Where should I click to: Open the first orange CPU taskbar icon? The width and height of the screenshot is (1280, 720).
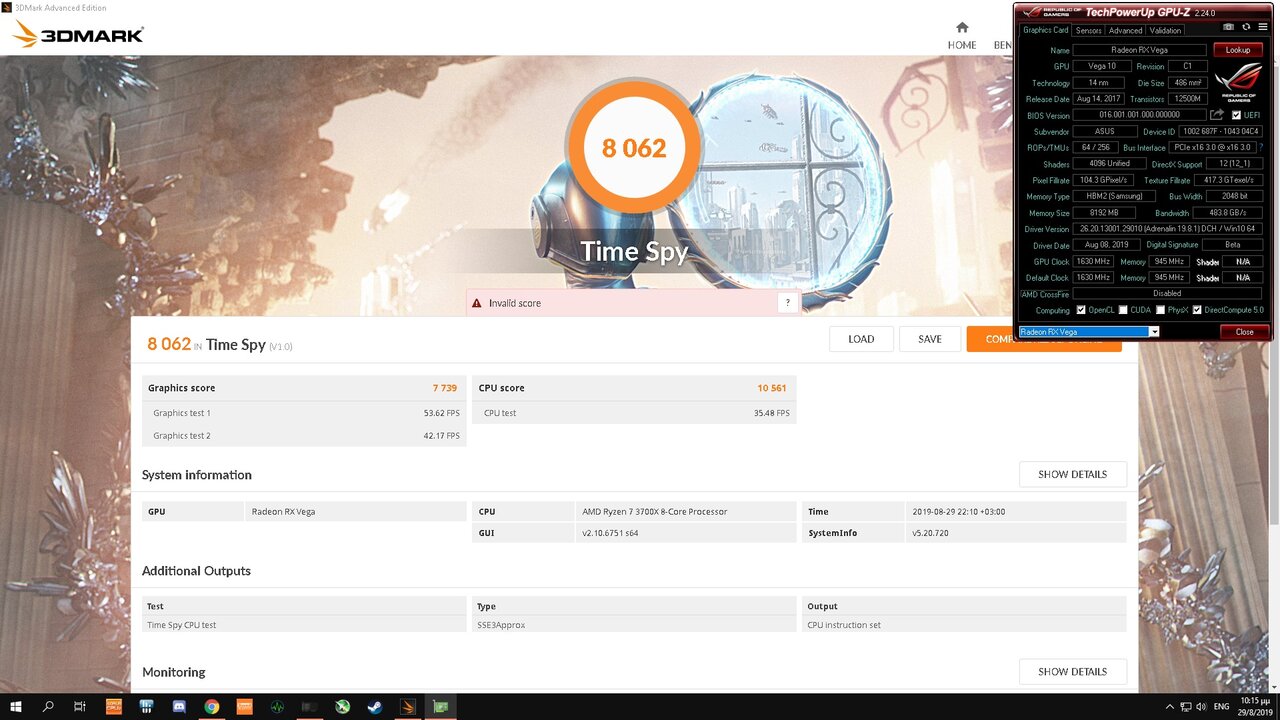coord(113,706)
